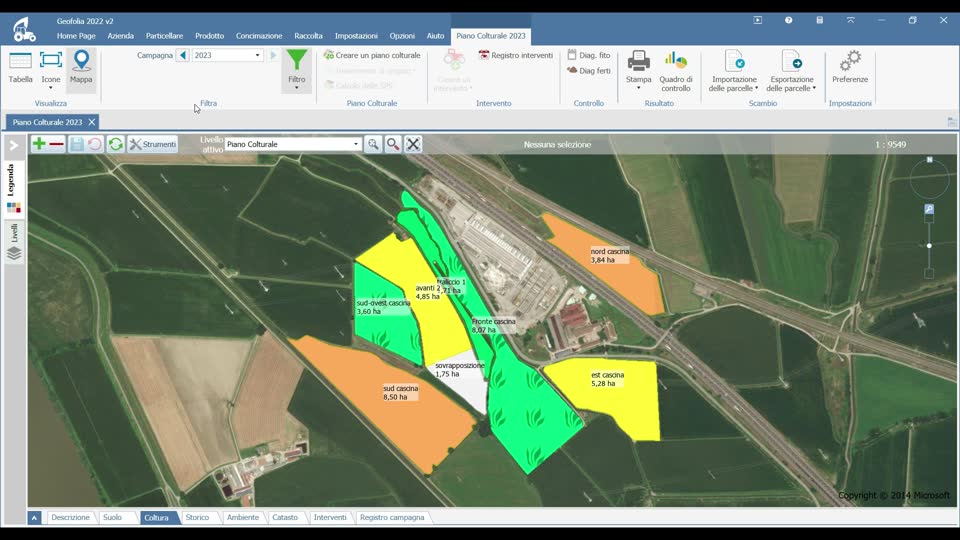Click the title bar video play icon
Viewport: 960px width, 540px height.
[758, 20]
